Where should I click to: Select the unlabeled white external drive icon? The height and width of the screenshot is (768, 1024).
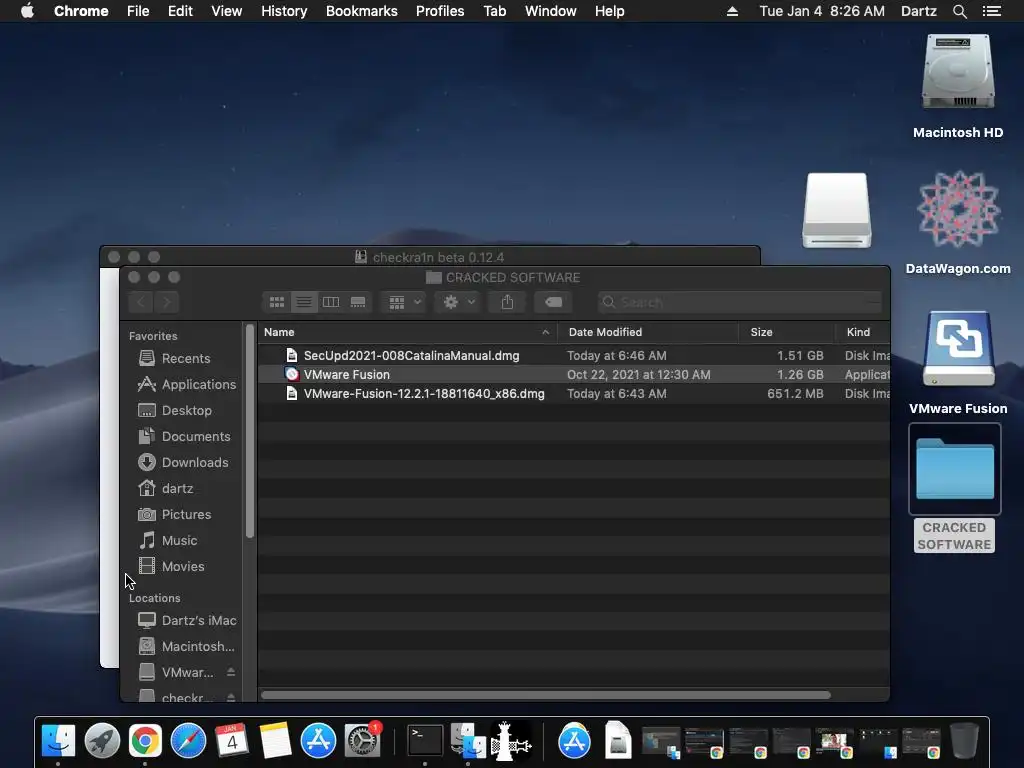click(837, 210)
